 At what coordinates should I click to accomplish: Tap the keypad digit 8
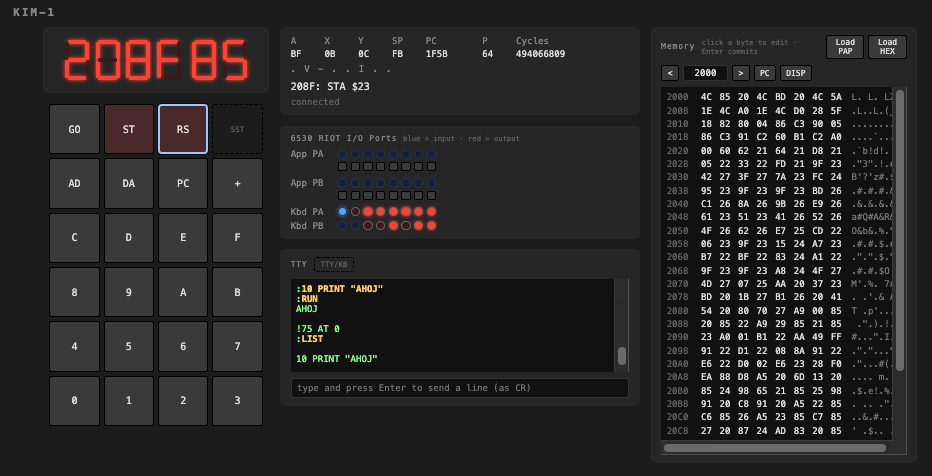coord(74,292)
